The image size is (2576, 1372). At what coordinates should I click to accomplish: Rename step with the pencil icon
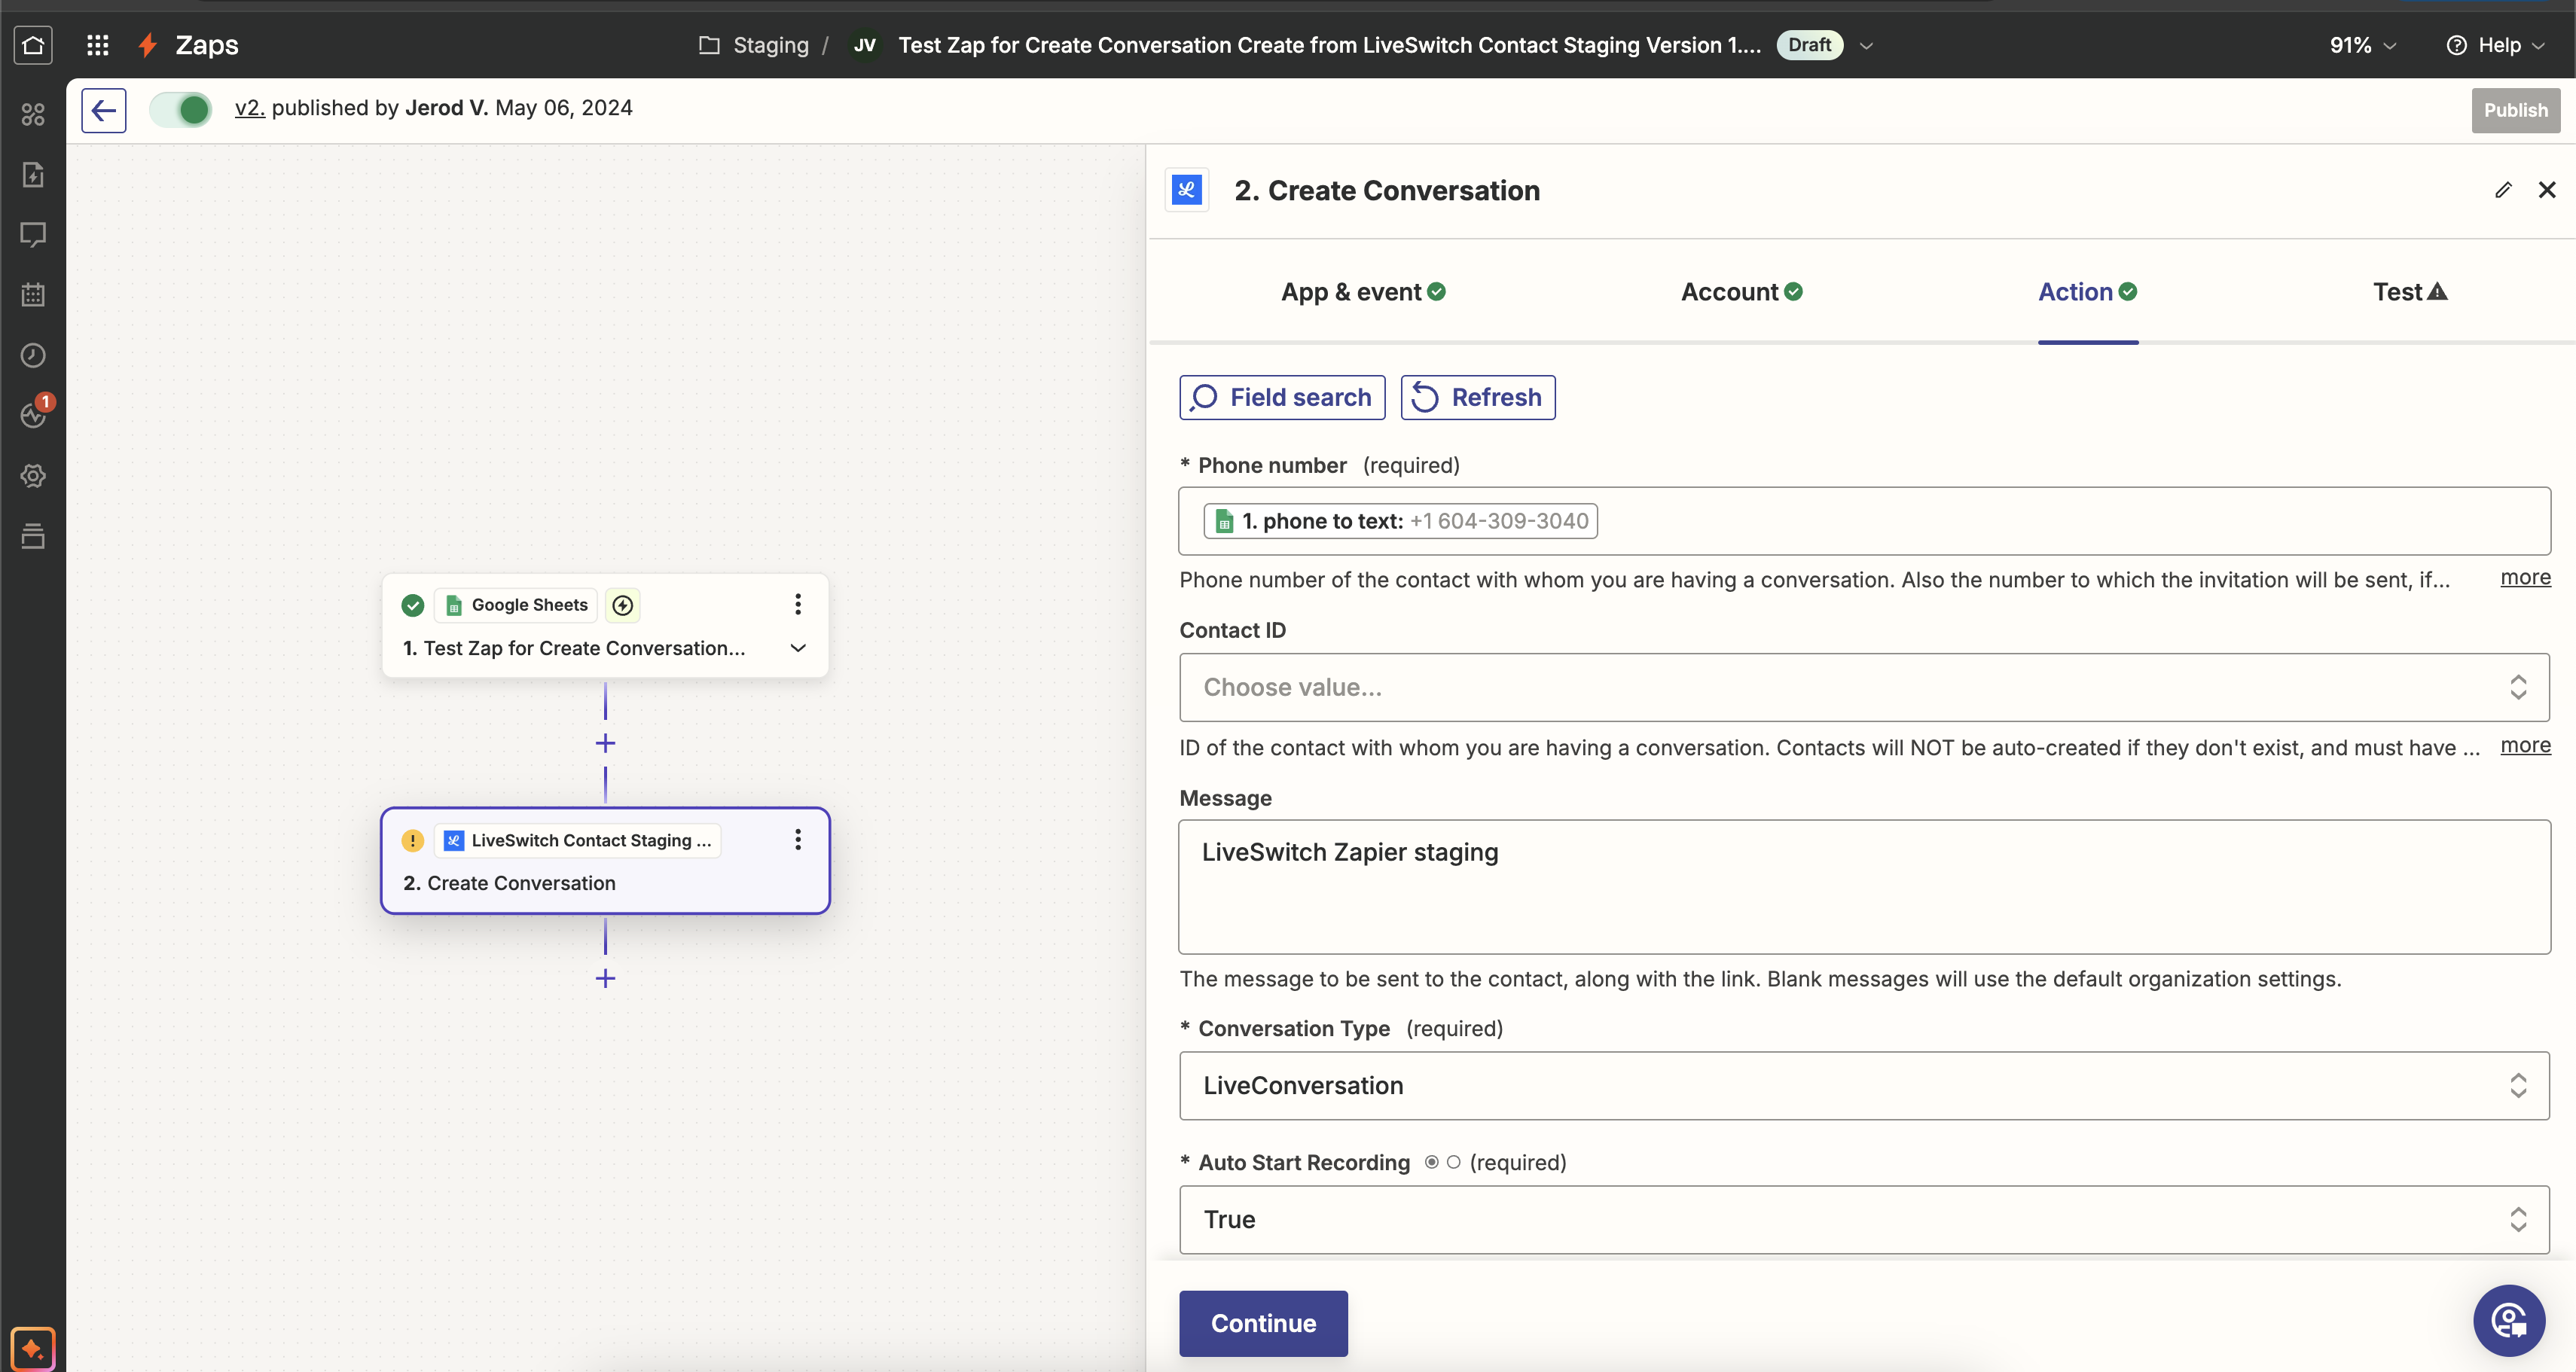point(2503,190)
